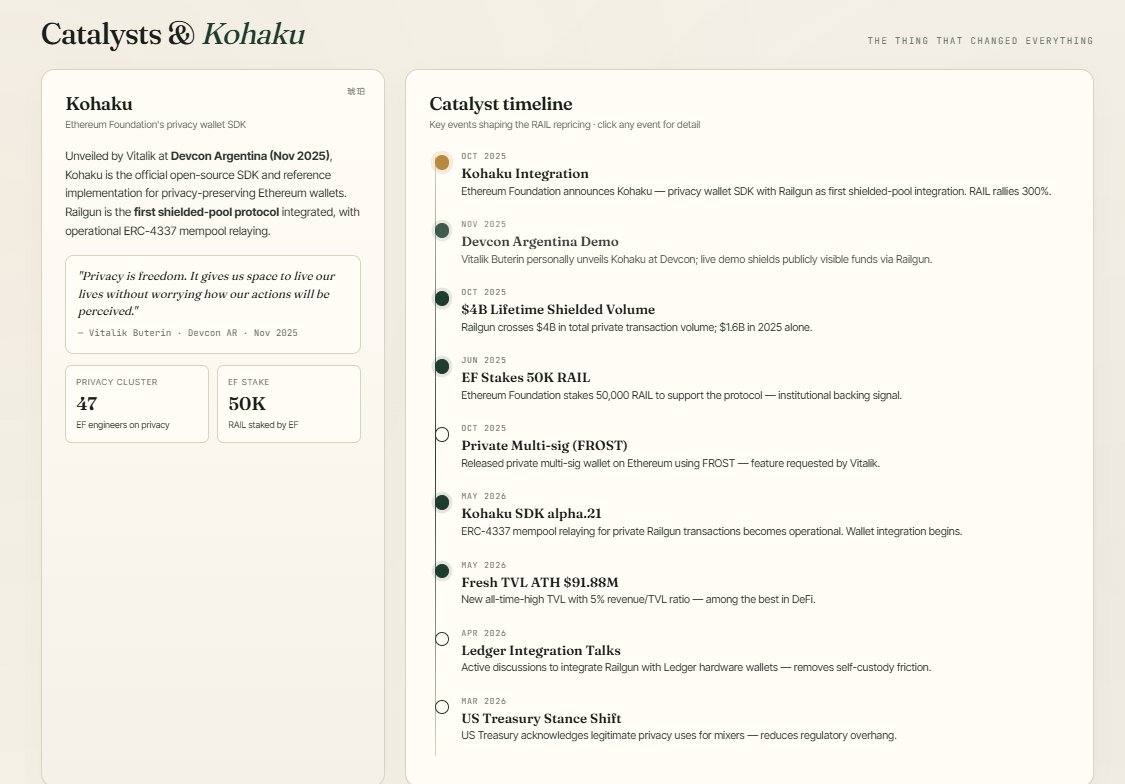The width and height of the screenshot is (1125, 784).
Task: Click the bold 'Devcon Argentina (Nov 2025)' text
Action: [250, 156]
